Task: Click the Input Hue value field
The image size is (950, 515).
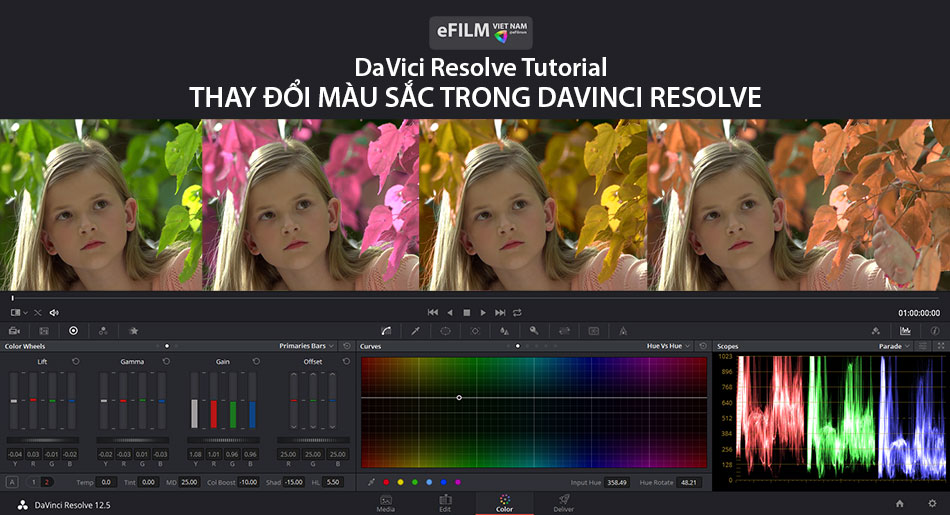Action: tap(617, 482)
